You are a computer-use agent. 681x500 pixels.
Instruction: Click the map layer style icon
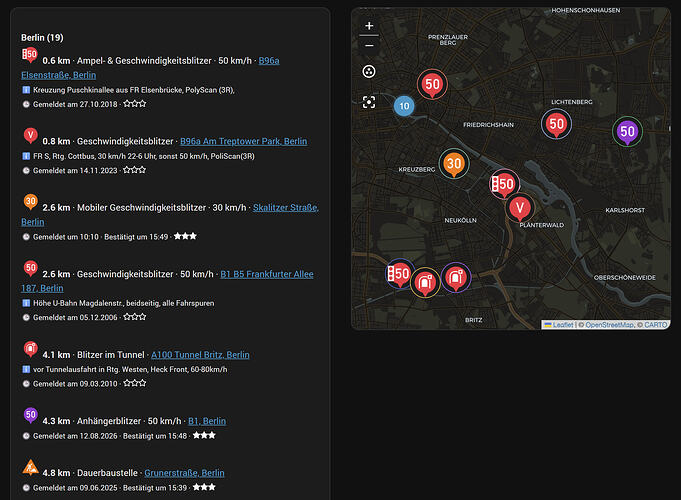point(369,71)
